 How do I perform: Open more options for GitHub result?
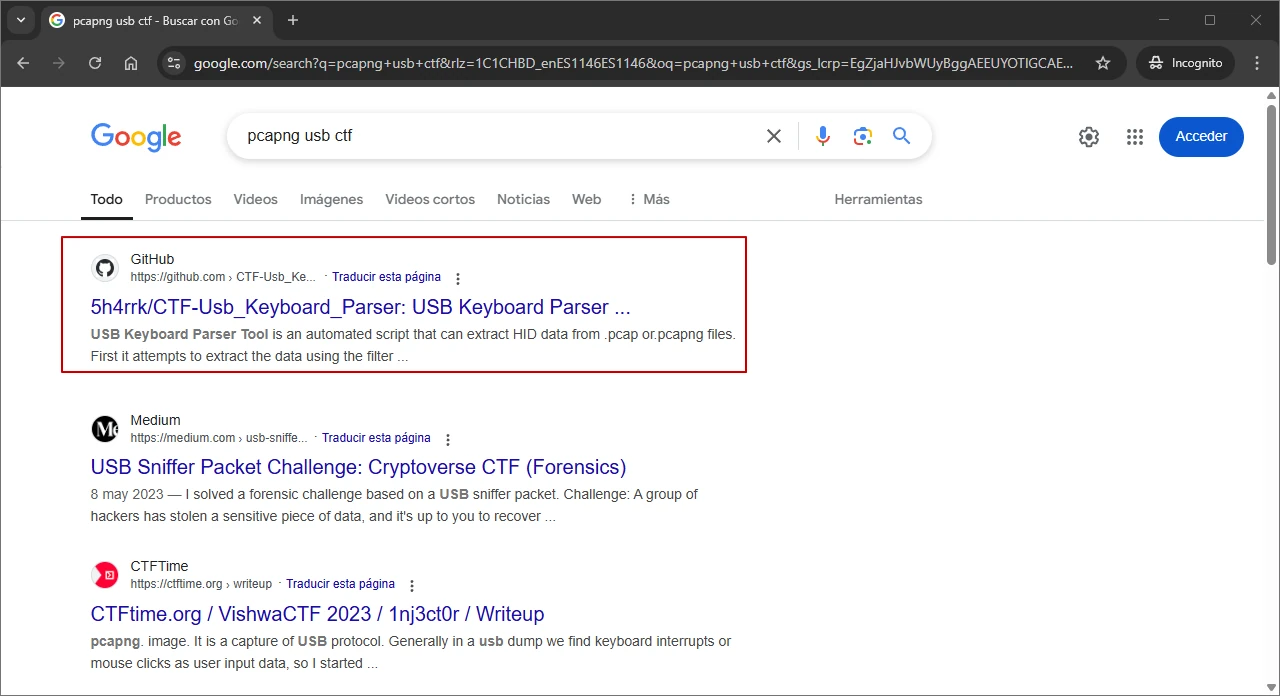point(458,279)
